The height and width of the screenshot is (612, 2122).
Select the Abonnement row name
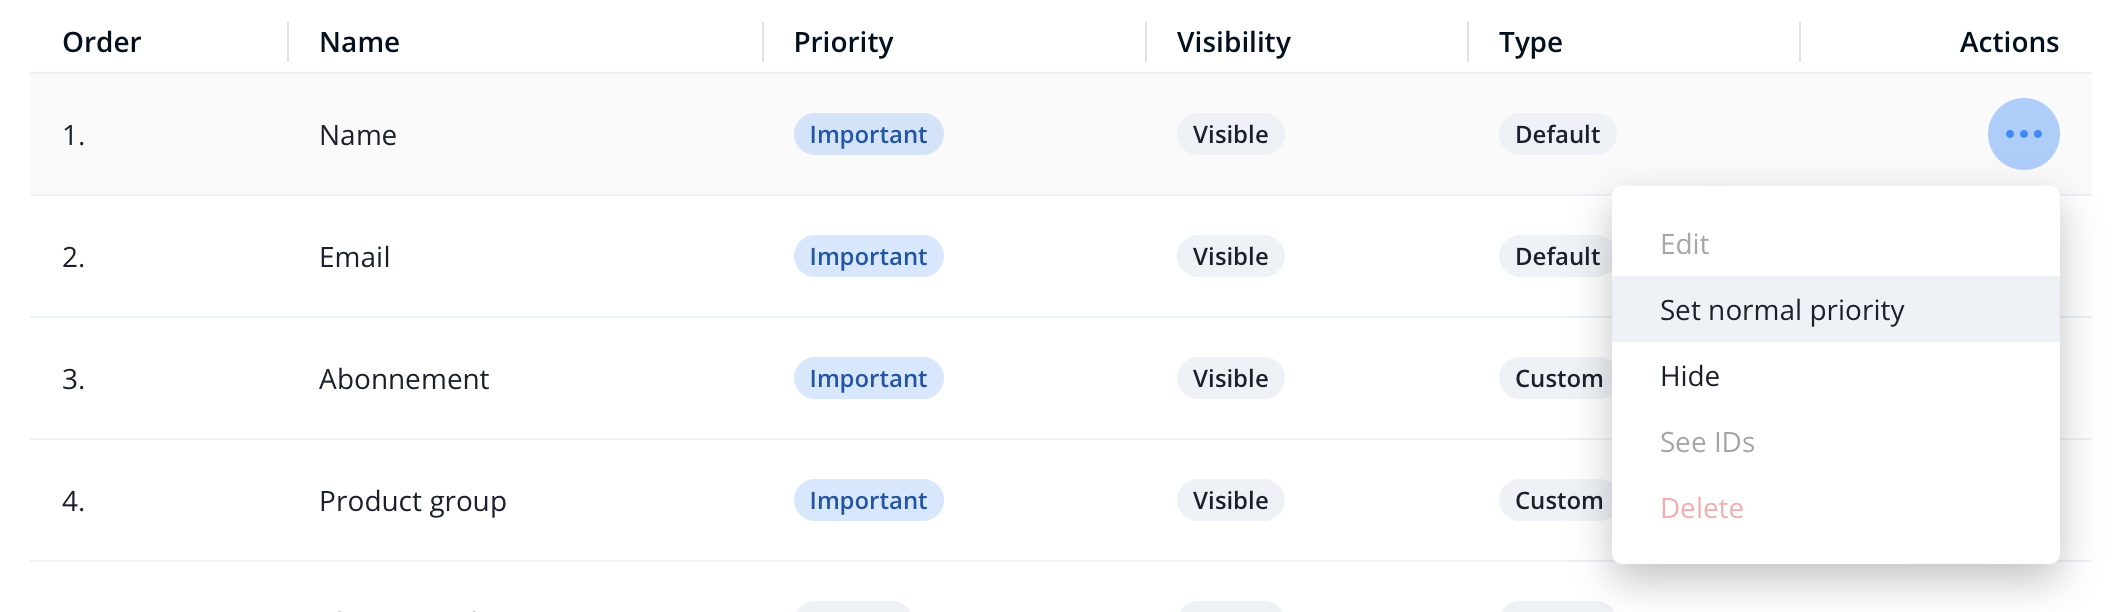403,379
